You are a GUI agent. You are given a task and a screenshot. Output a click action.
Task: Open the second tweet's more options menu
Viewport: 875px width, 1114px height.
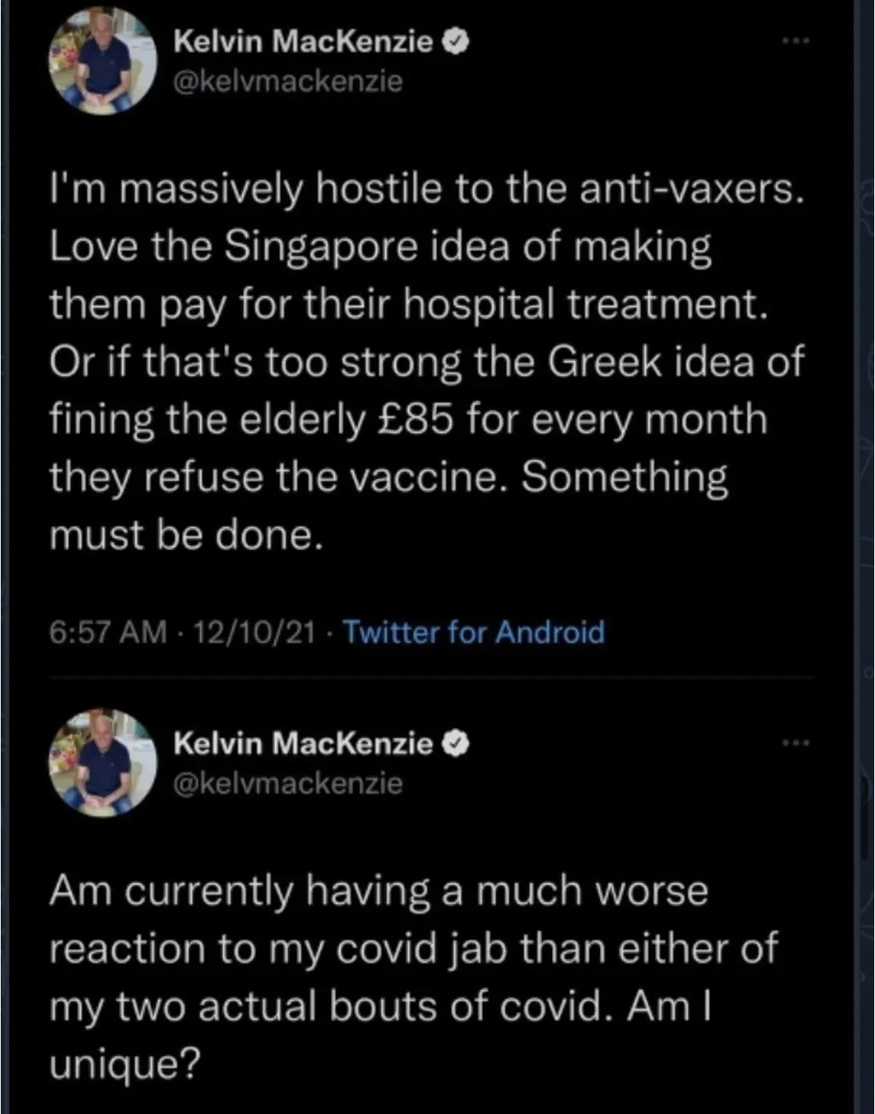tap(795, 743)
